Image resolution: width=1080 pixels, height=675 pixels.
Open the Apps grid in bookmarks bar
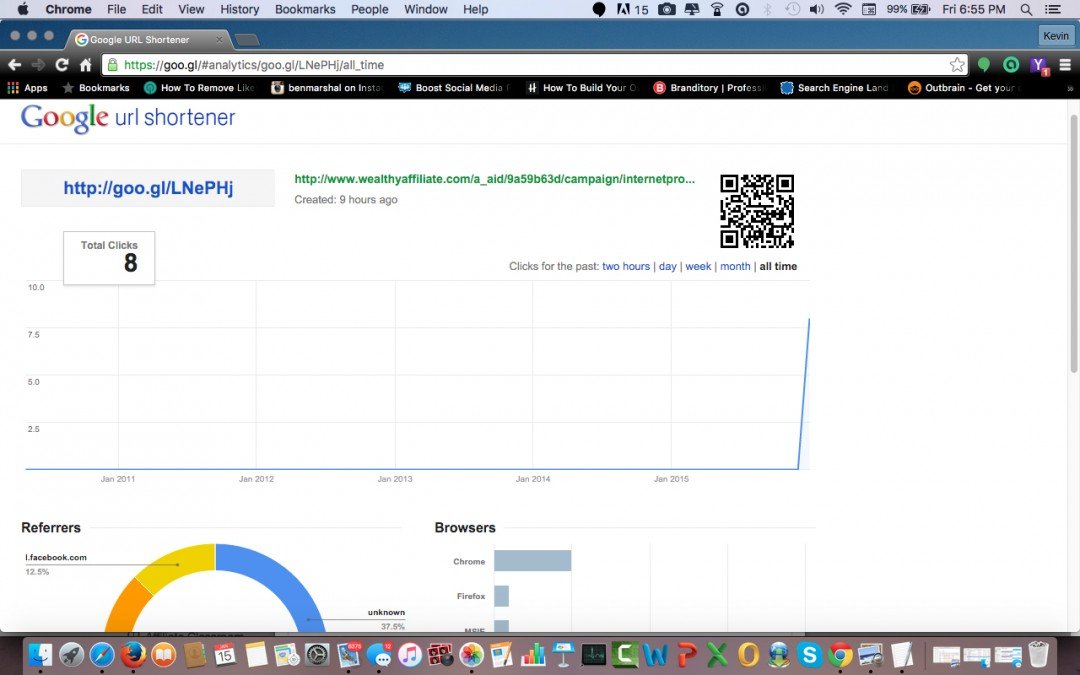tap(27, 87)
